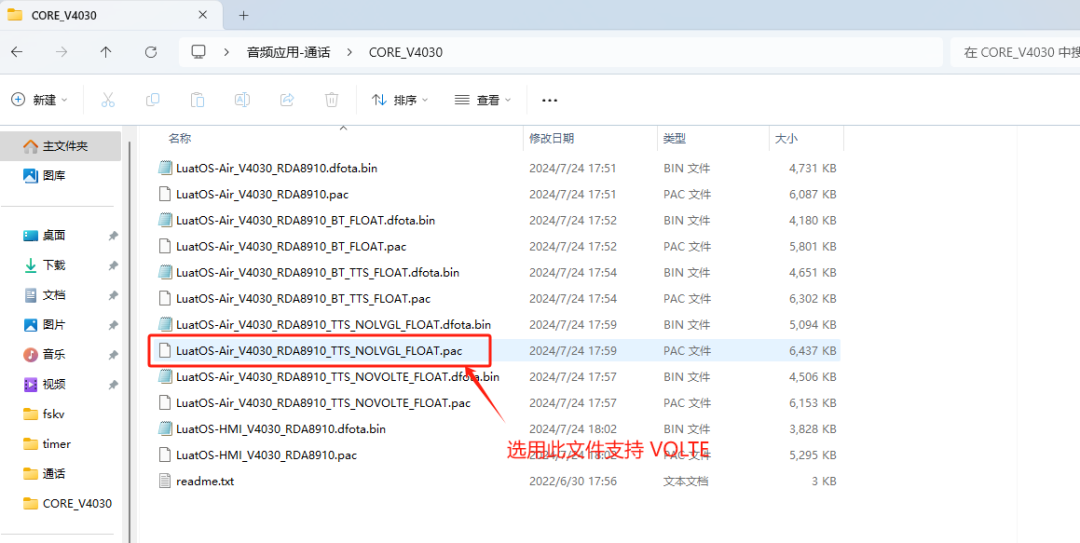Close the CORE_V4030 tab

[x=202, y=14]
